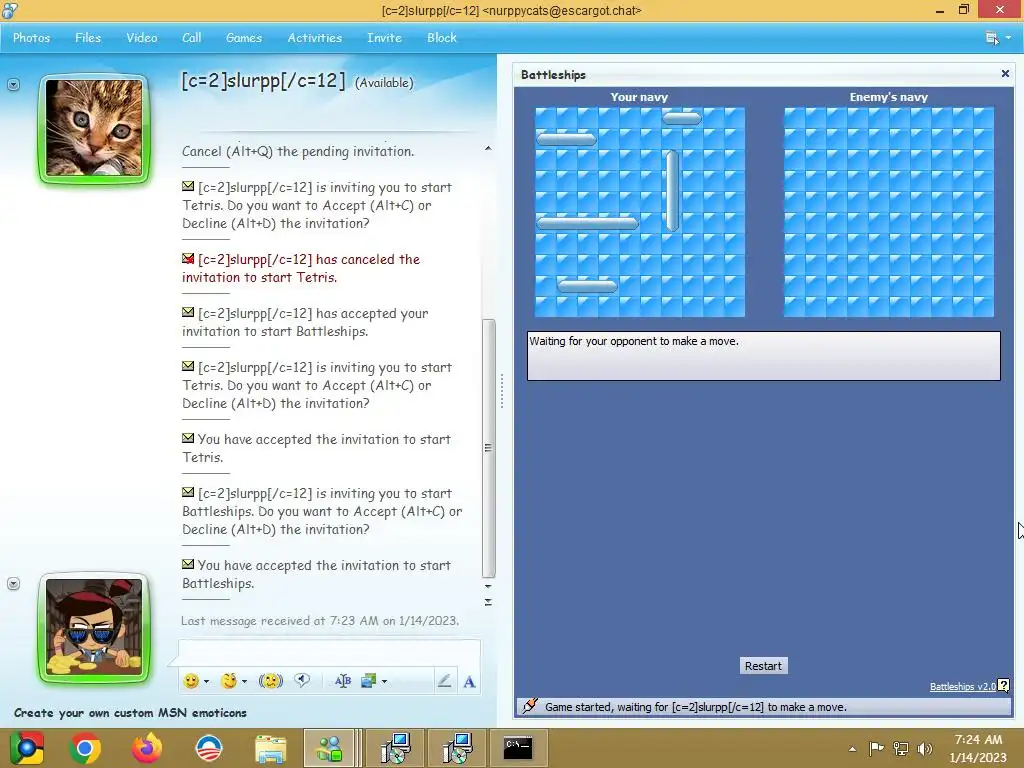Click the cat display picture of slurpp

coord(94,128)
